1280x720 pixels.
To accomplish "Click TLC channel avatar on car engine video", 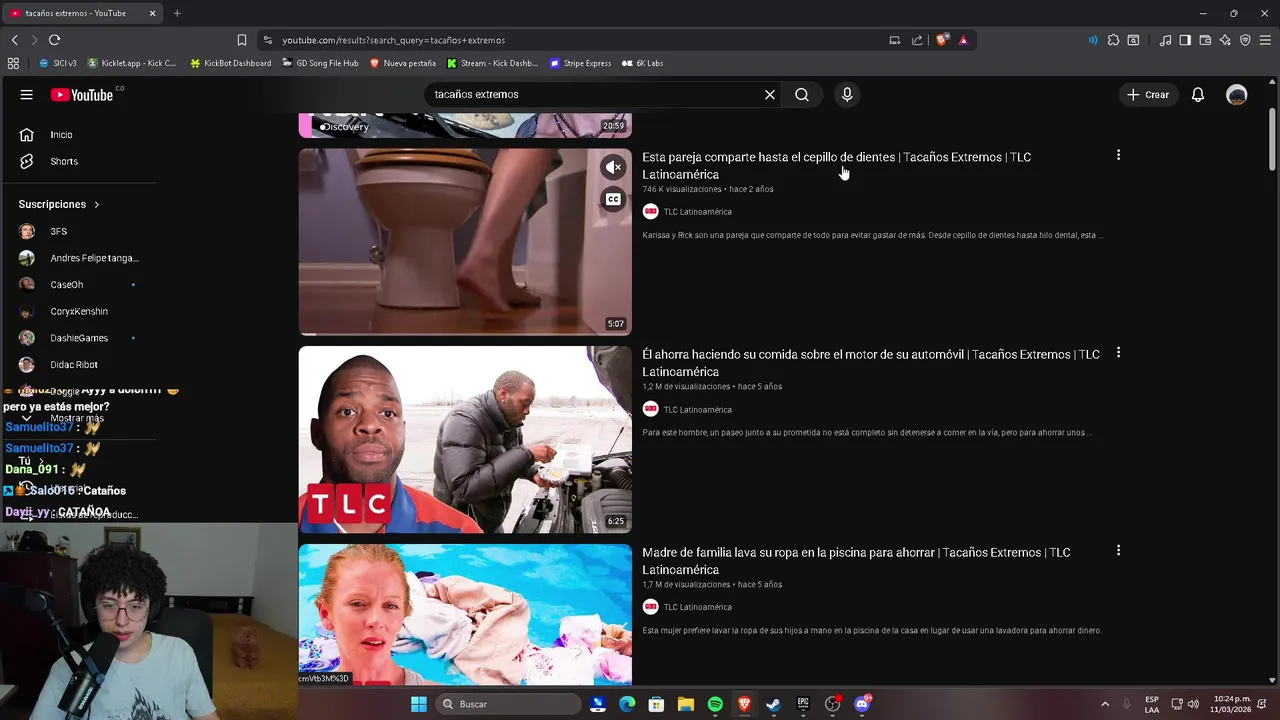I will point(650,409).
